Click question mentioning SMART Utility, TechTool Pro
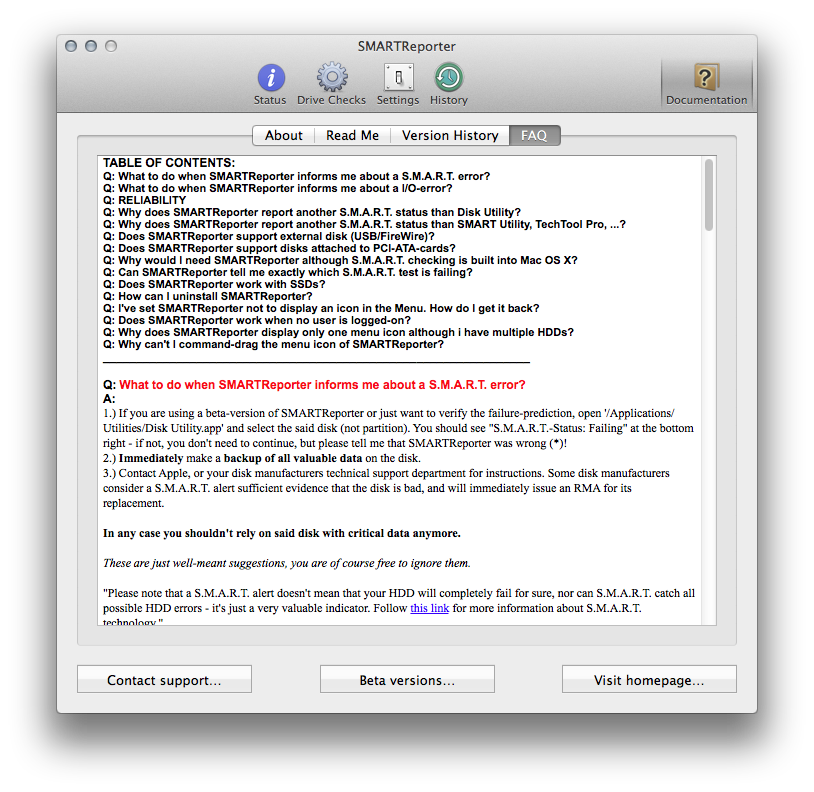This screenshot has width=814, height=792. [x=364, y=224]
